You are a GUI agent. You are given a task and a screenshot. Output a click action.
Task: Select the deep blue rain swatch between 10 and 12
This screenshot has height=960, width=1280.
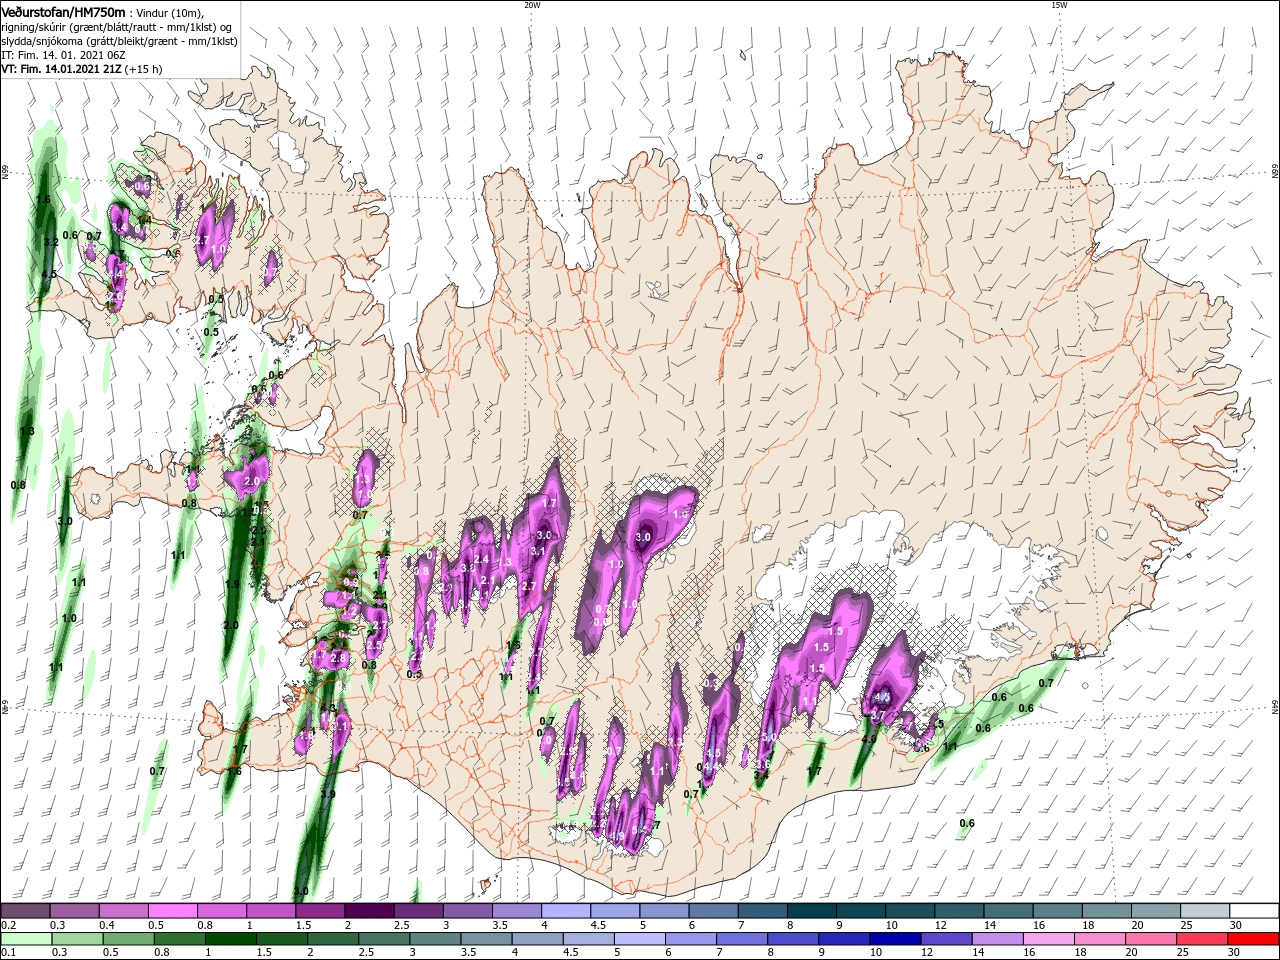pos(894,939)
